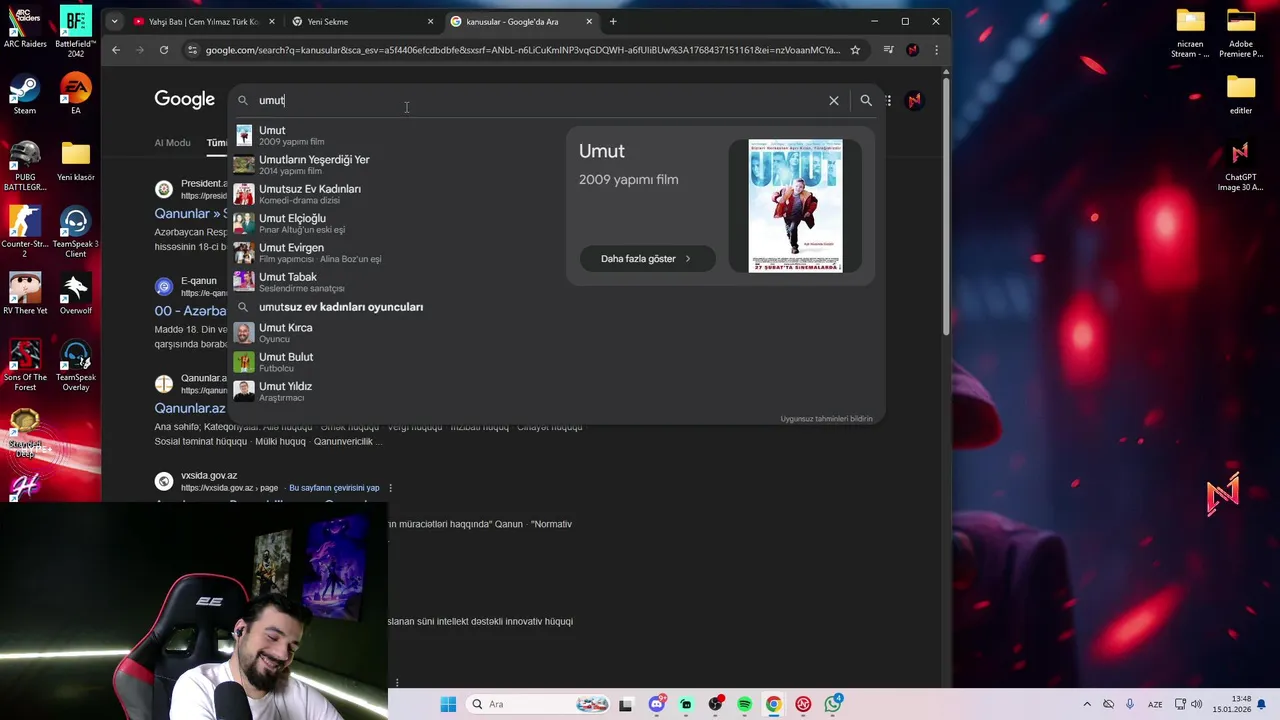Open the Google apps grid icon
The image size is (1280, 720).
coord(888,100)
